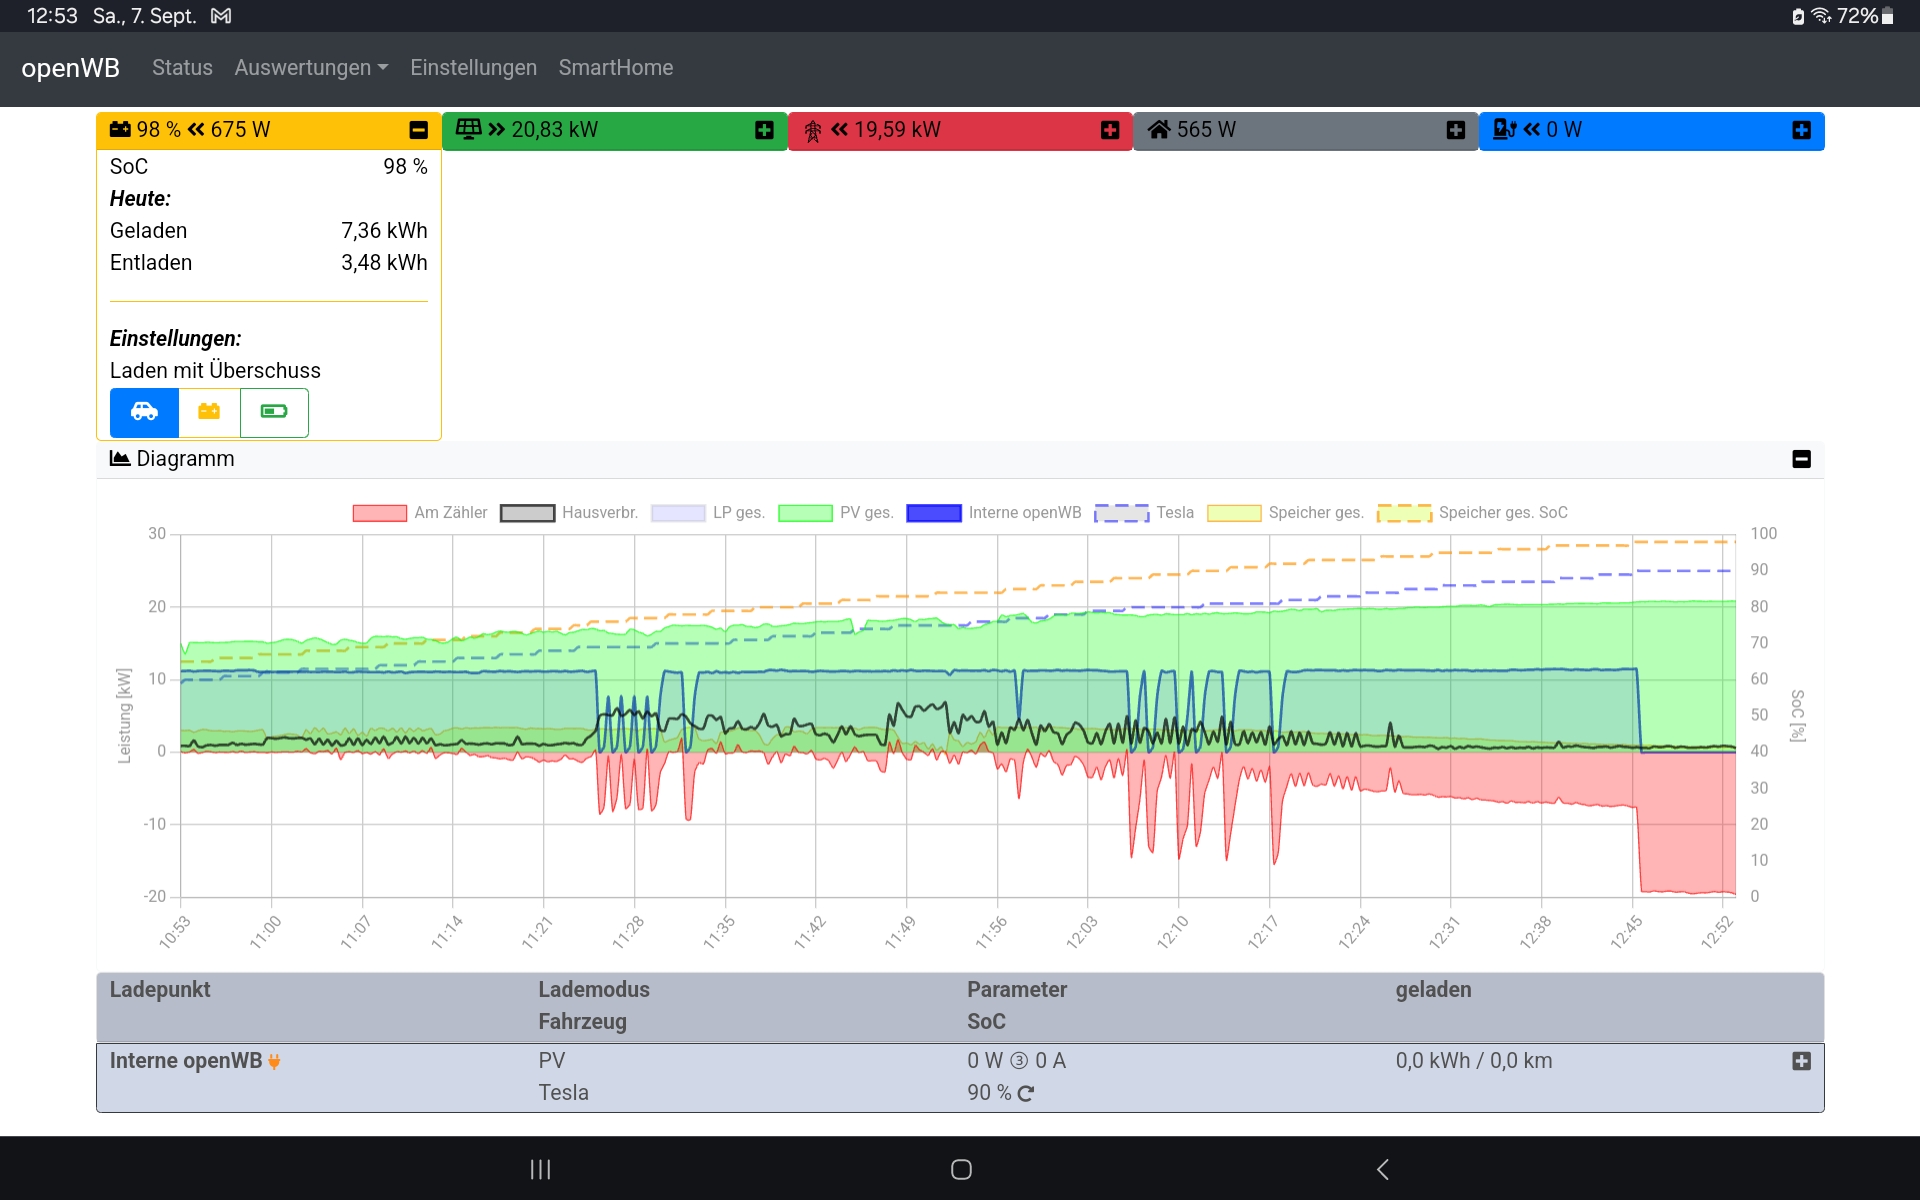This screenshot has width=1920, height=1200.
Task: Select the green battery level icon button
Action: 274,412
